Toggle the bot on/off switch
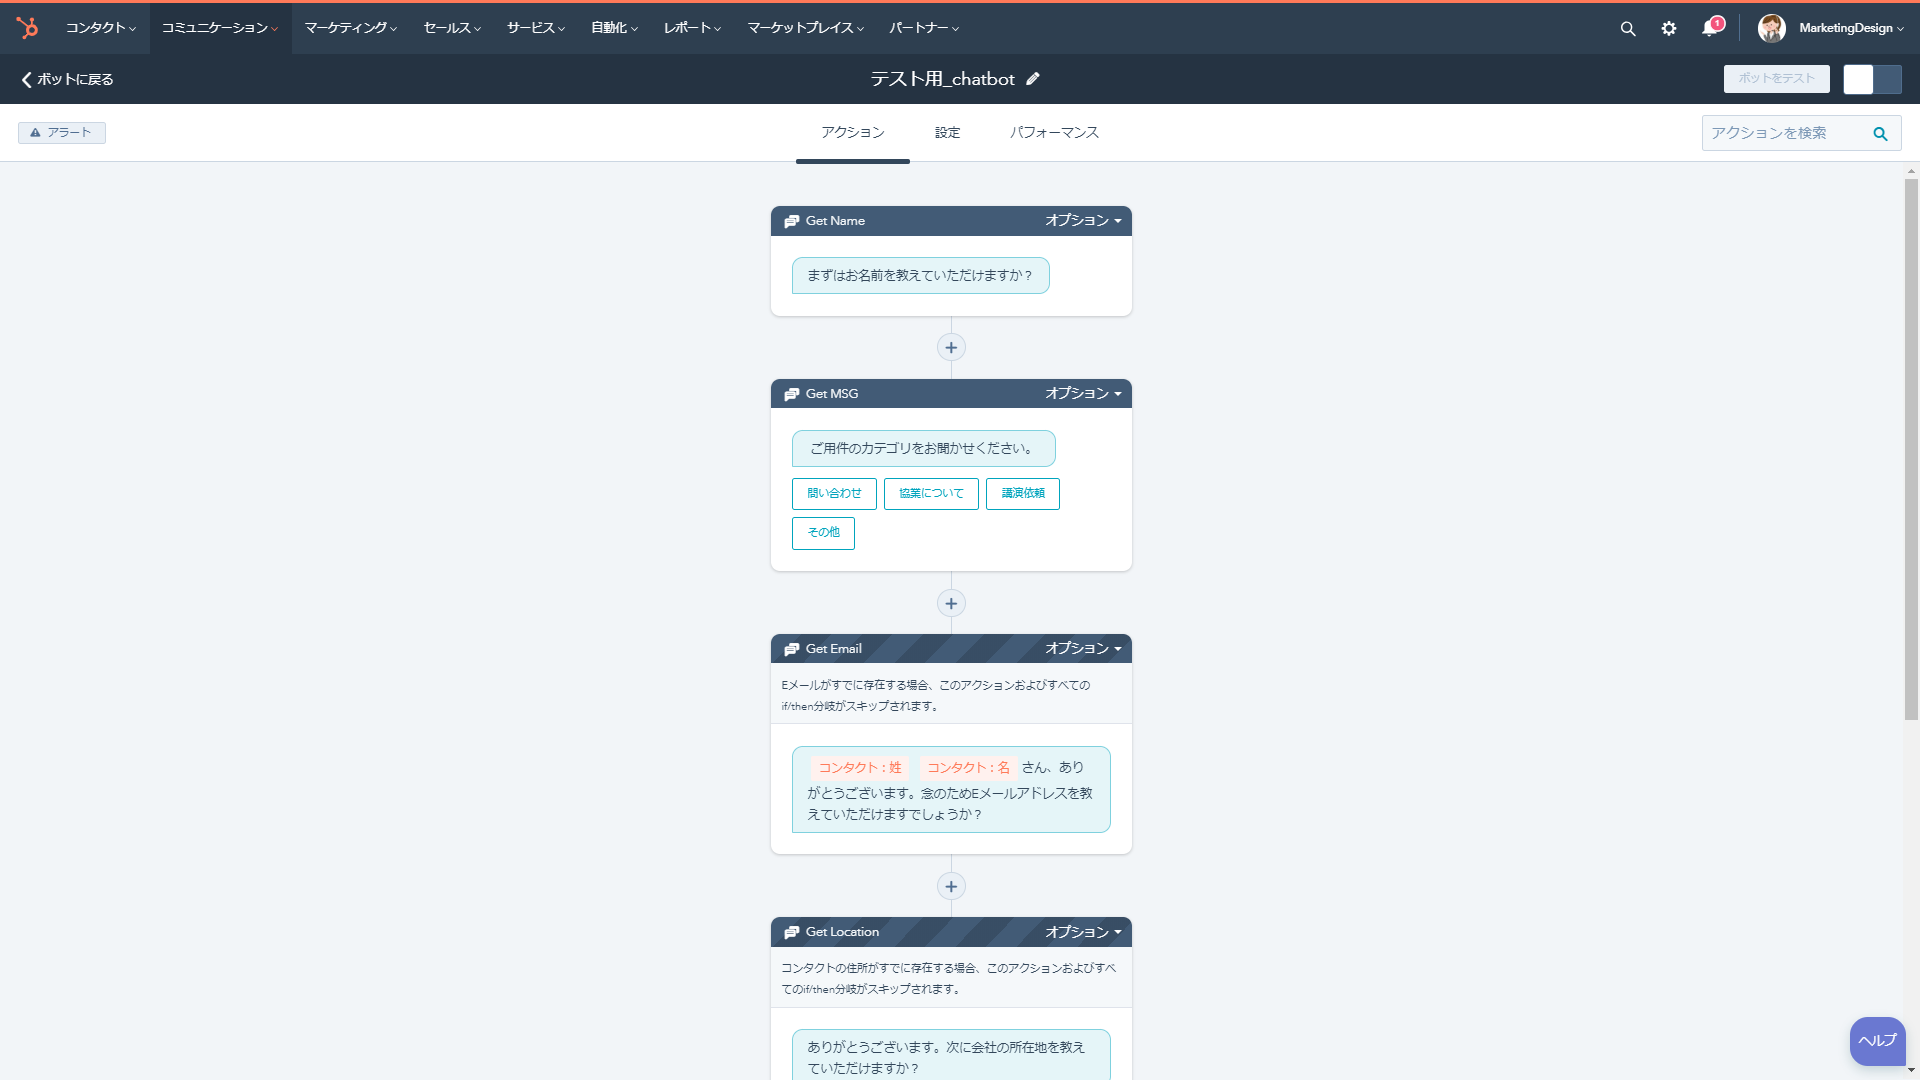 pyautogui.click(x=1872, y=79)
